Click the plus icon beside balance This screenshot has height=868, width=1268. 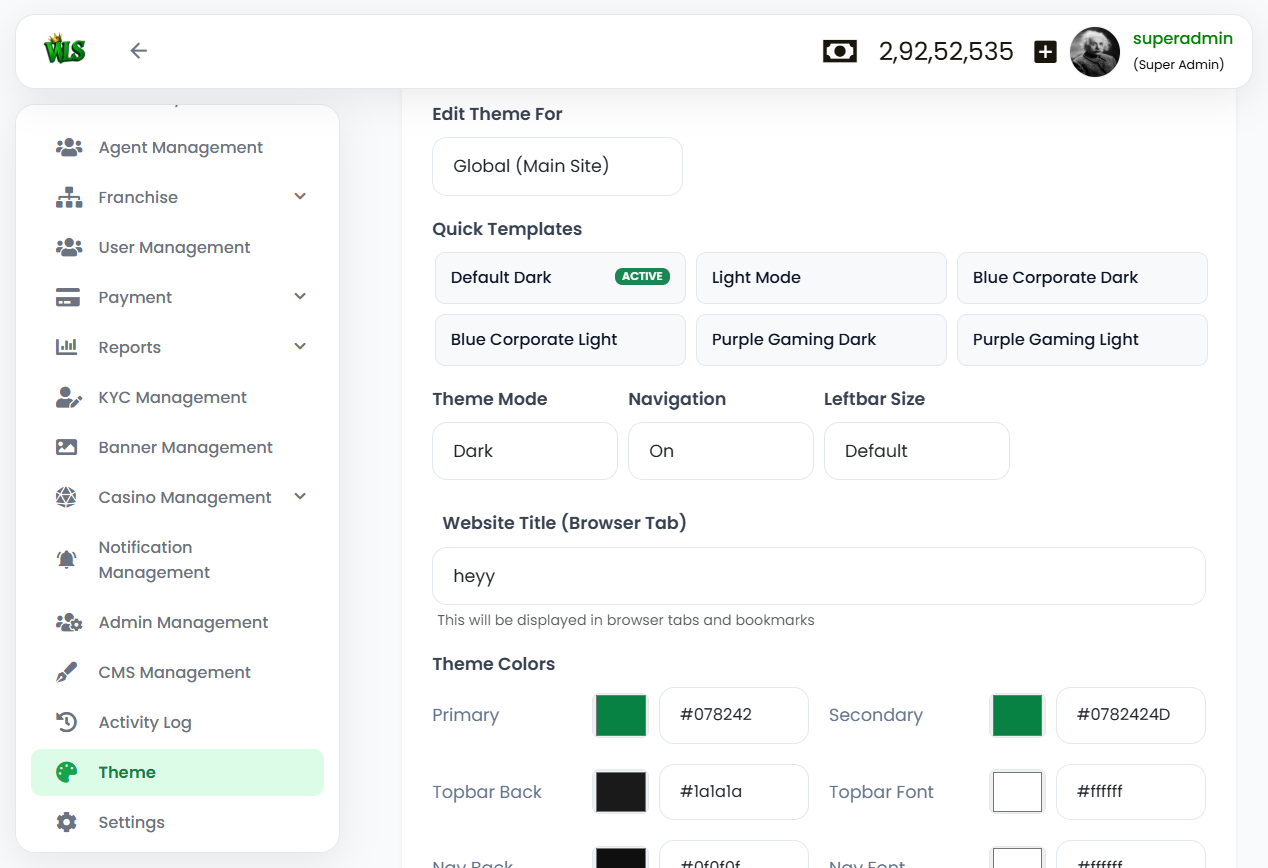(x=1045, y=52)
